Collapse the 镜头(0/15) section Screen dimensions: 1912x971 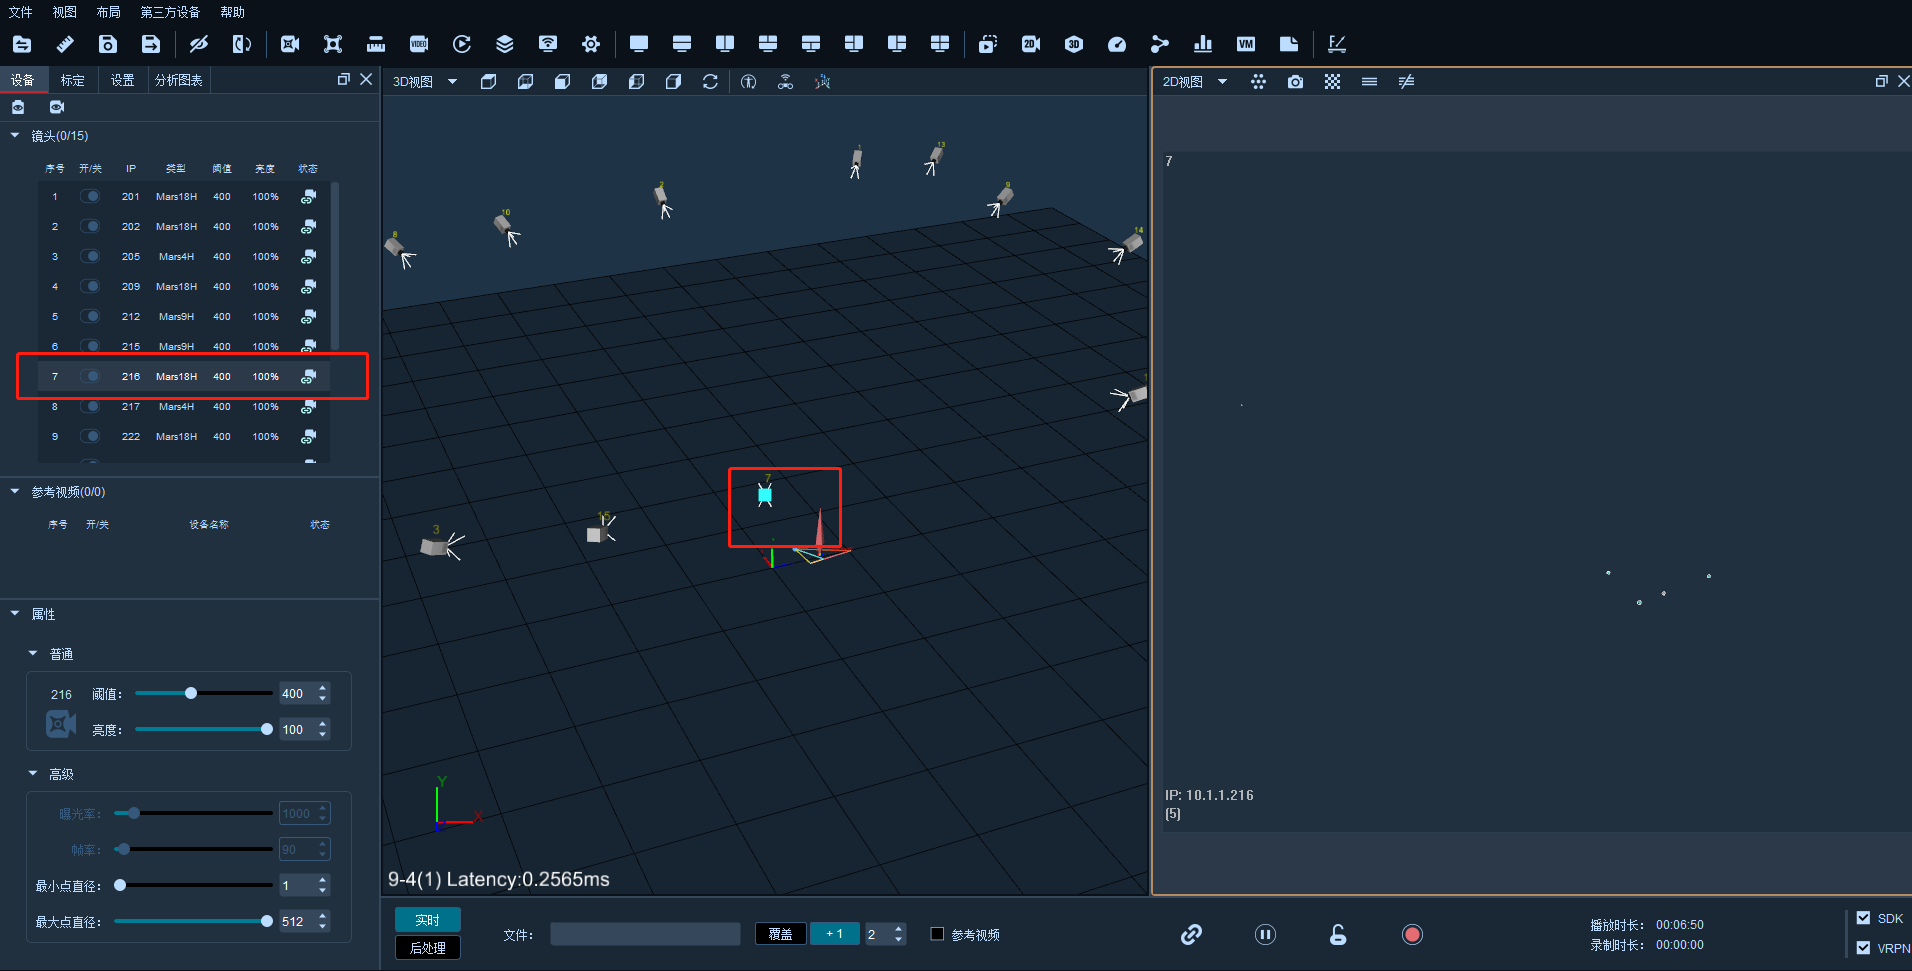tap(15, 135)
